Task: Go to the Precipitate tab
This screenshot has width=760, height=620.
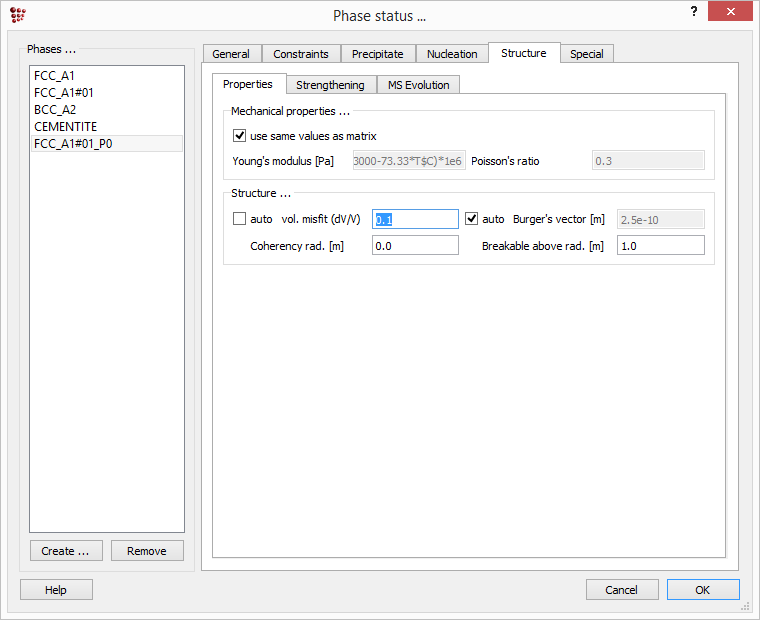Action: click(x=378, y=54)
